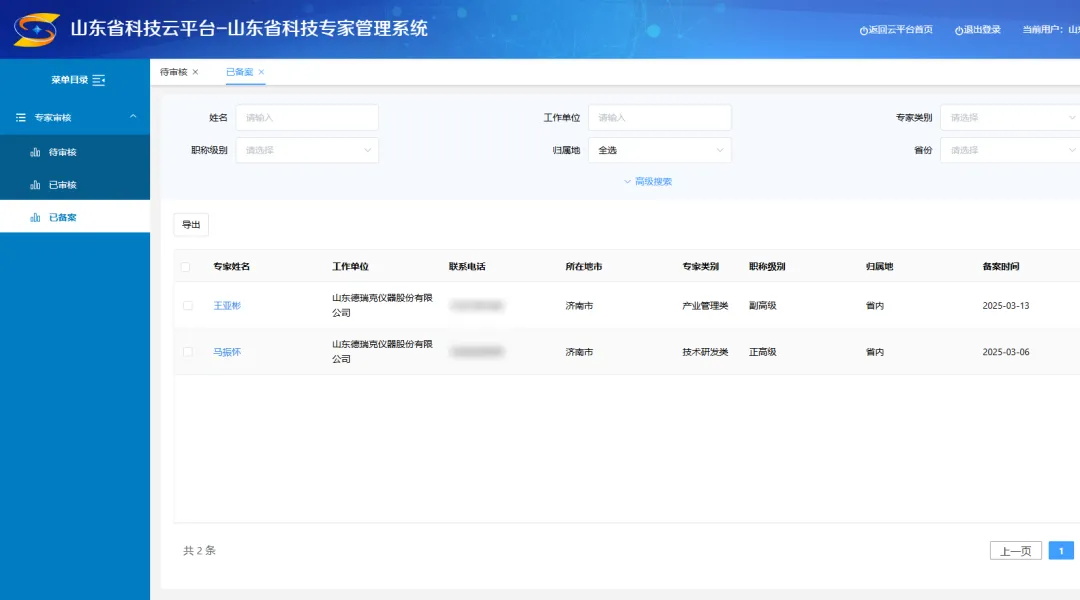Screen dimensions: 1080x600
Task: Click inside the 姓名 input field
Action: (x=306, y=117)
